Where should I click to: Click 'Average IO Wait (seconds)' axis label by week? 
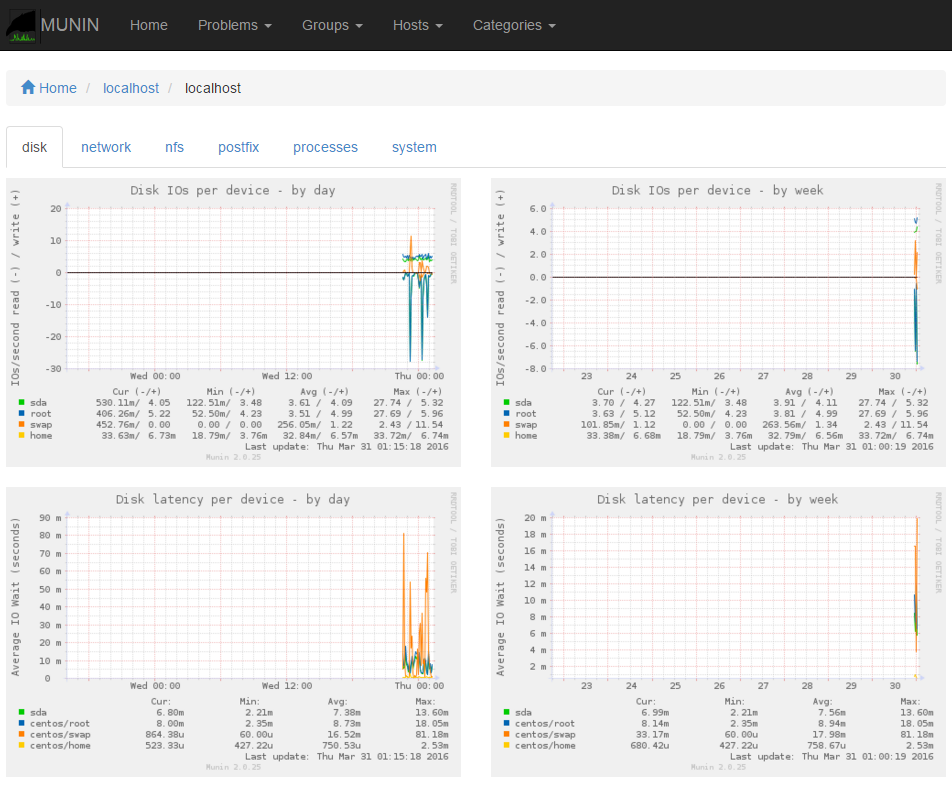click(500, 597)
